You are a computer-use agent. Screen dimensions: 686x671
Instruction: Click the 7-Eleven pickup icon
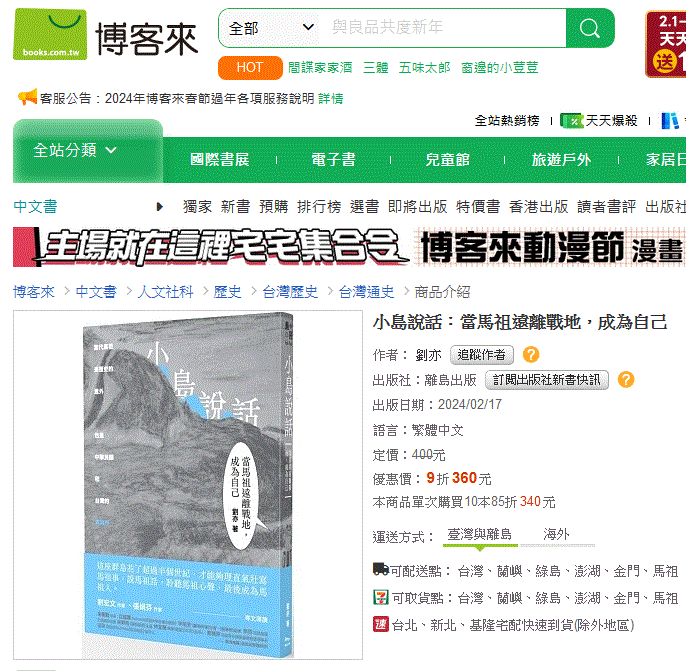[381, 597]
